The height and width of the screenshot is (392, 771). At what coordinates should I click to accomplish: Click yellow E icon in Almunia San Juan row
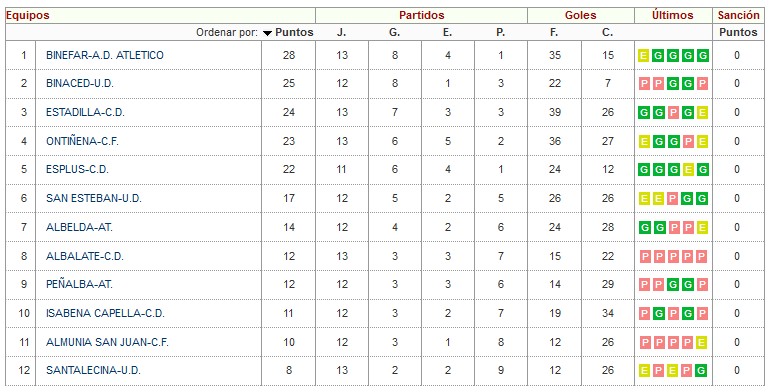703,342
